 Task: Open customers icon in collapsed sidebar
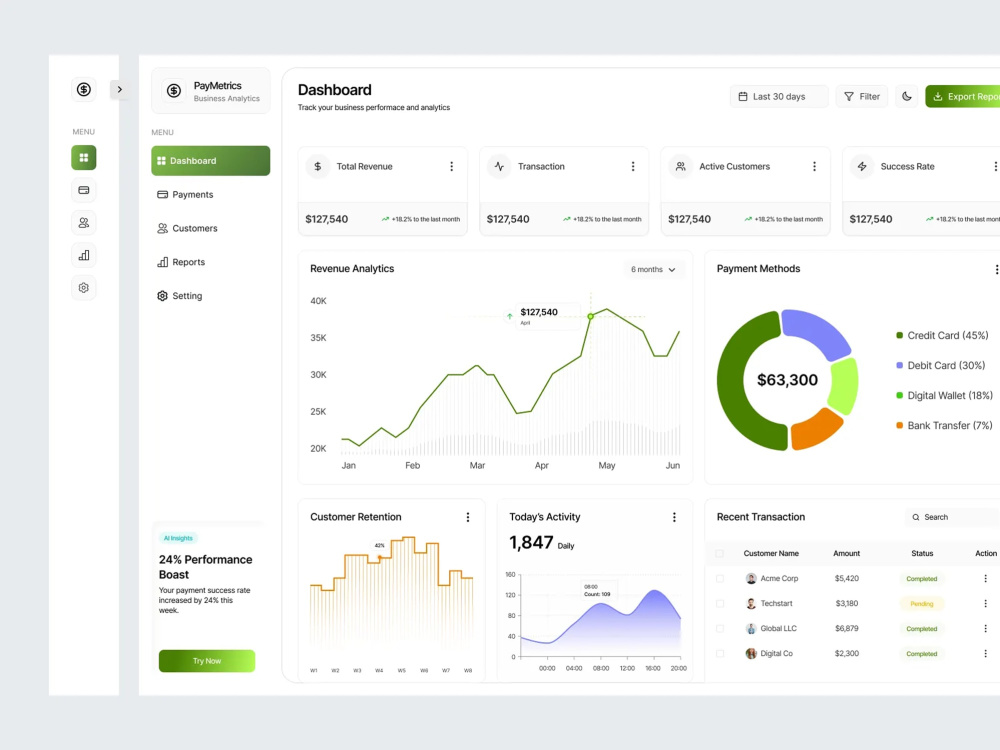coord(84,223)
